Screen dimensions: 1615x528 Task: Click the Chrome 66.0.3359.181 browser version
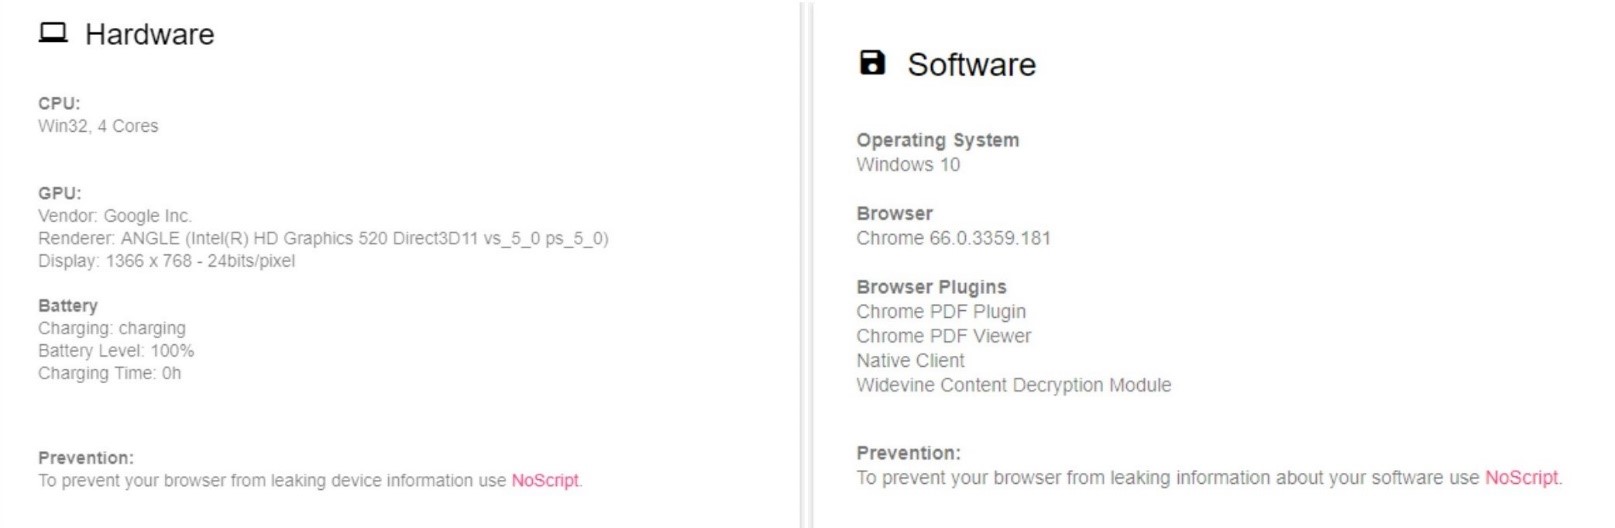(953, 238)
